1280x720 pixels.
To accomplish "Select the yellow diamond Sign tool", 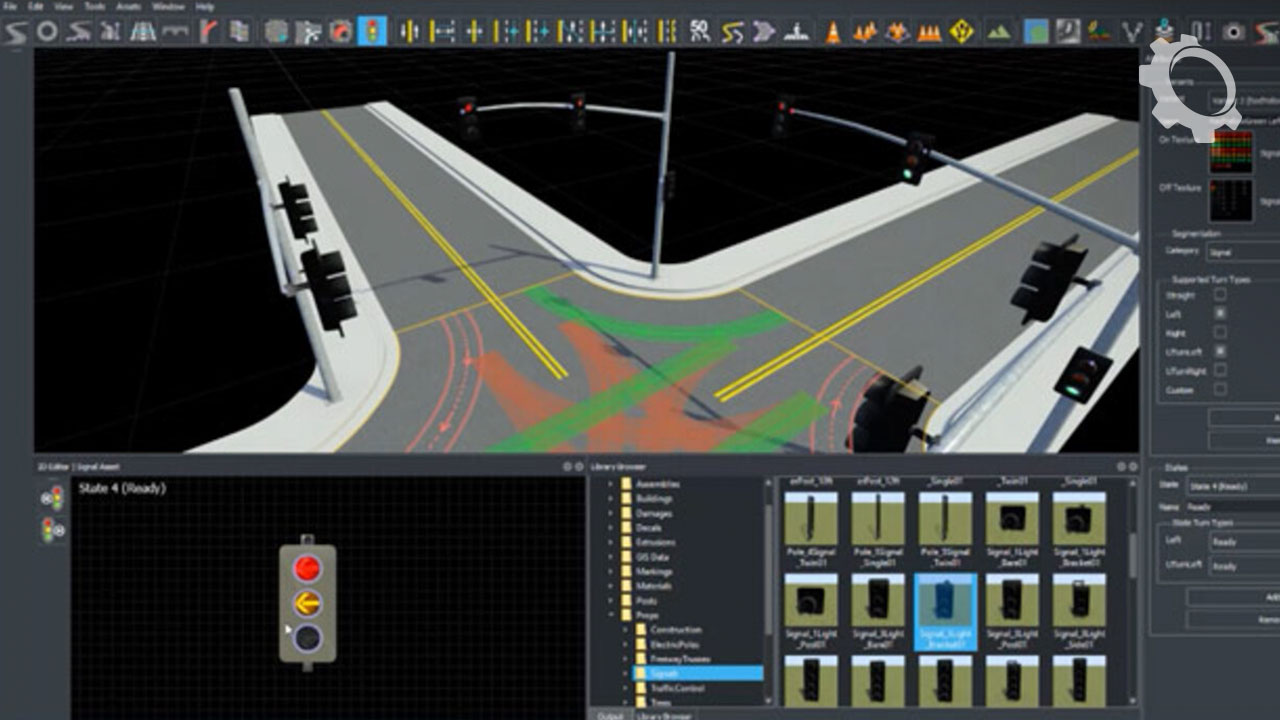I will coord(962,32).
